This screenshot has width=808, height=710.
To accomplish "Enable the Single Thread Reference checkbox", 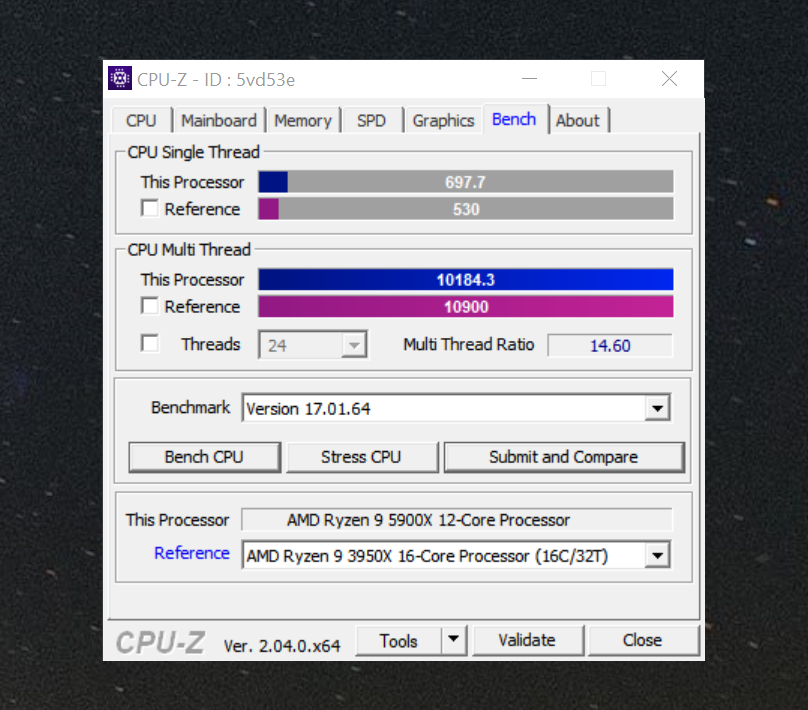I will pos(149,209).
